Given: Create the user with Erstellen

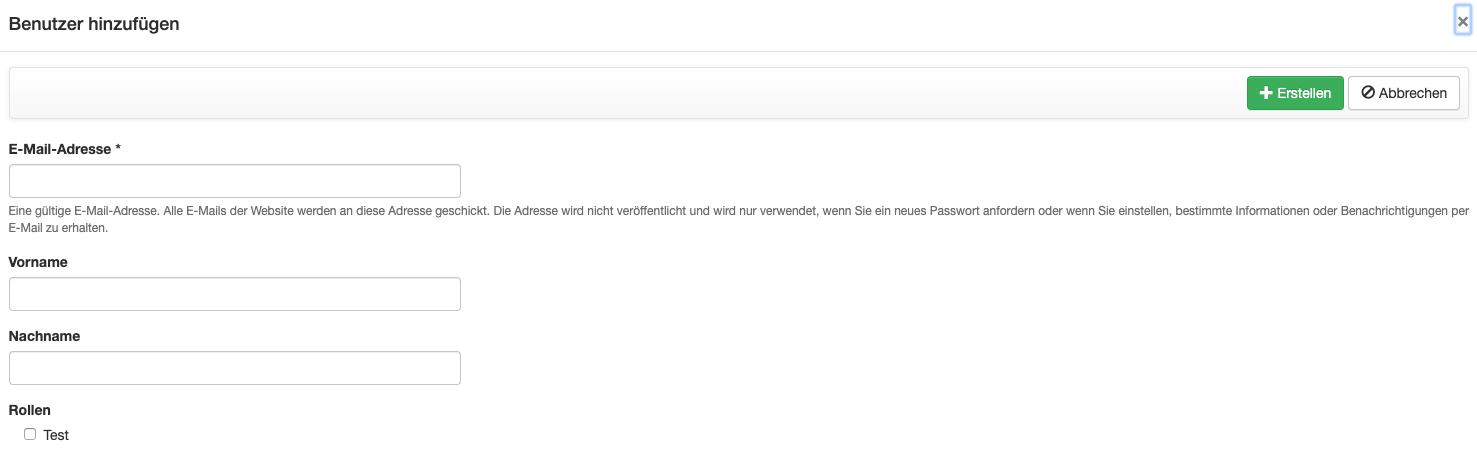Looking at the screenshot, I should coord(1295,93).
